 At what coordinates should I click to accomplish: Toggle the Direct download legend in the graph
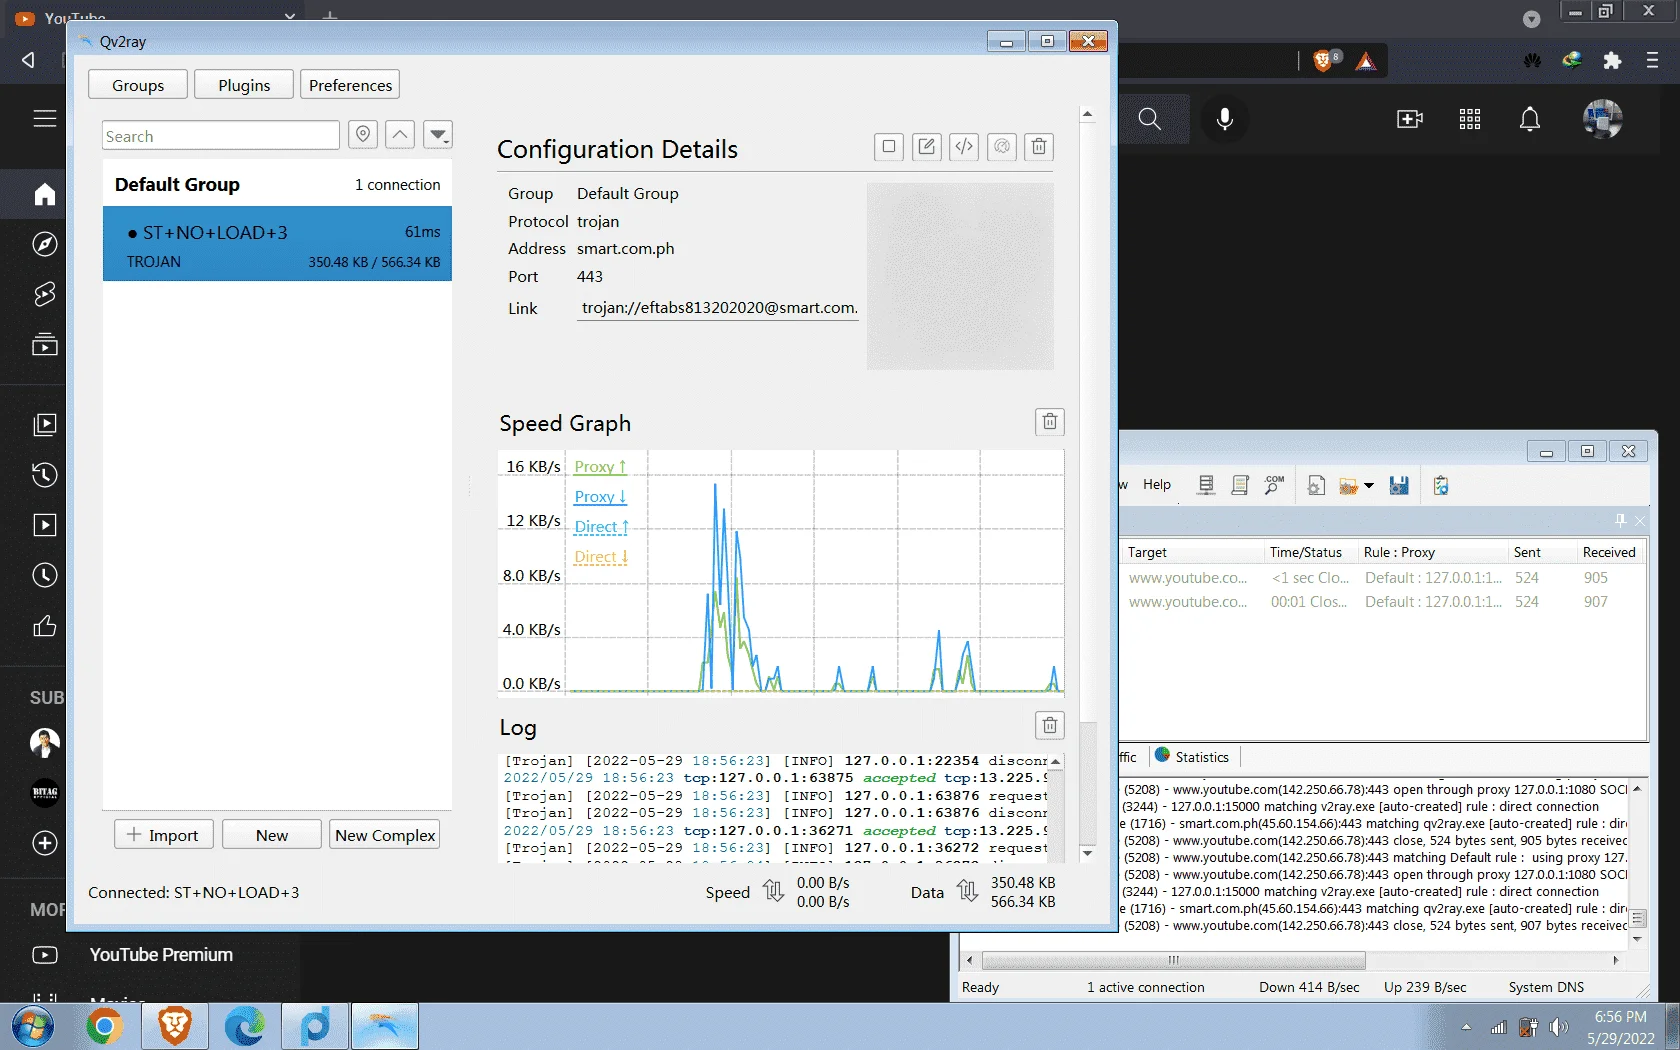pyautogui.click(x=601, y=557)
